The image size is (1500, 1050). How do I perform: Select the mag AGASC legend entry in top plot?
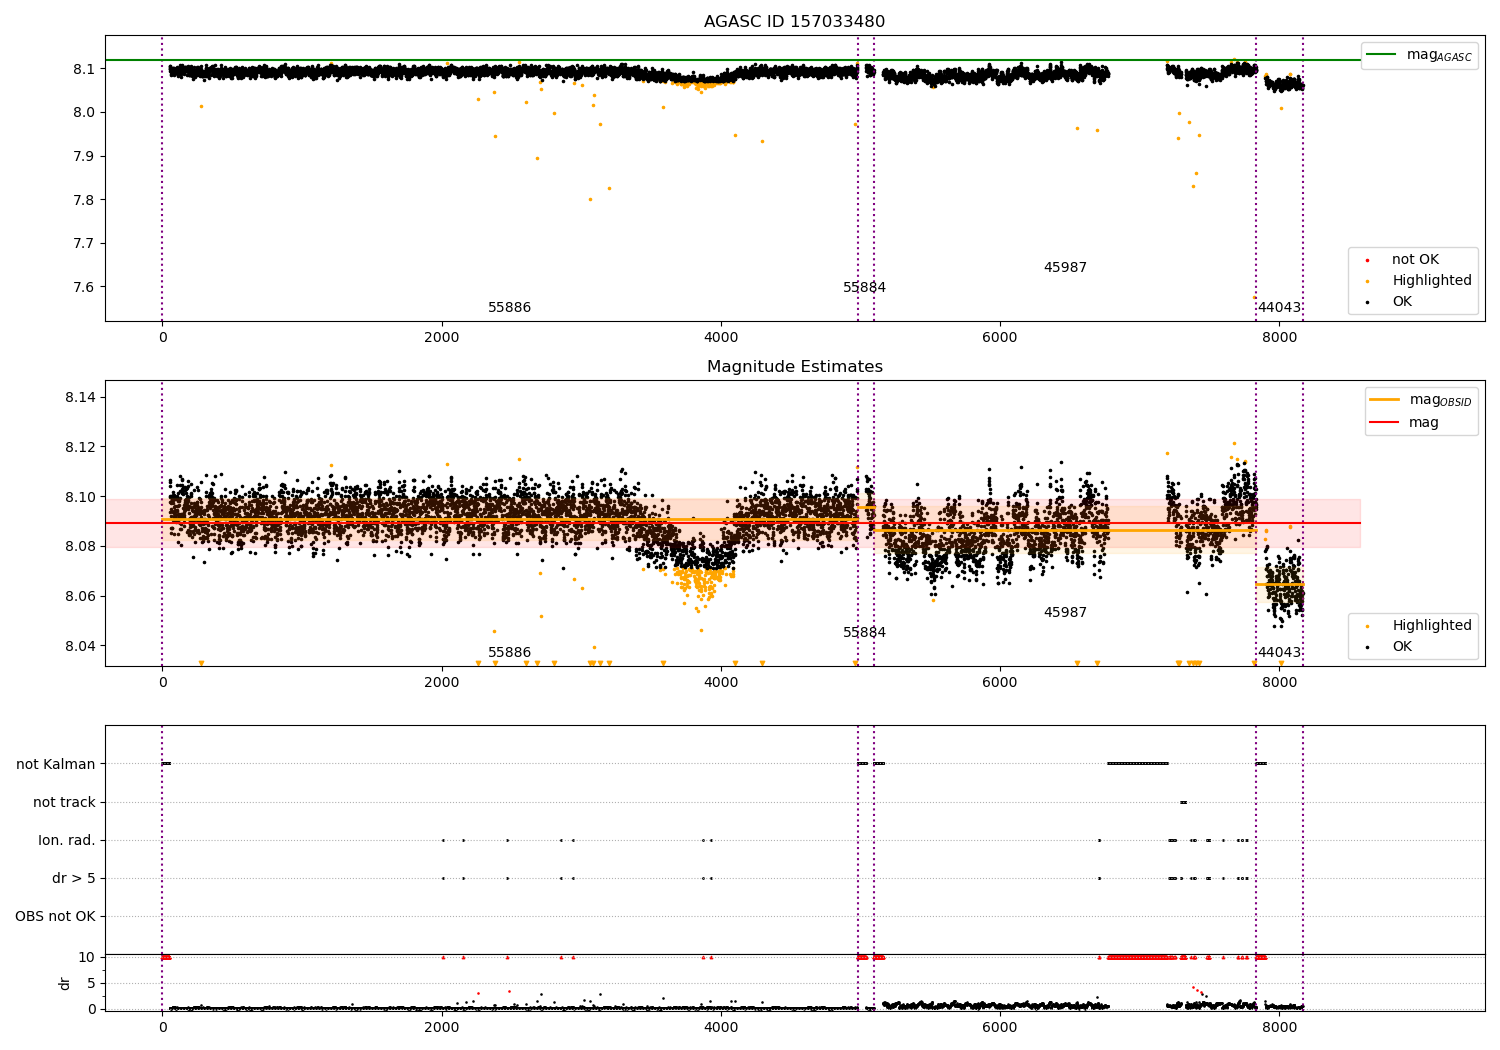click(x=1419, y=55)
